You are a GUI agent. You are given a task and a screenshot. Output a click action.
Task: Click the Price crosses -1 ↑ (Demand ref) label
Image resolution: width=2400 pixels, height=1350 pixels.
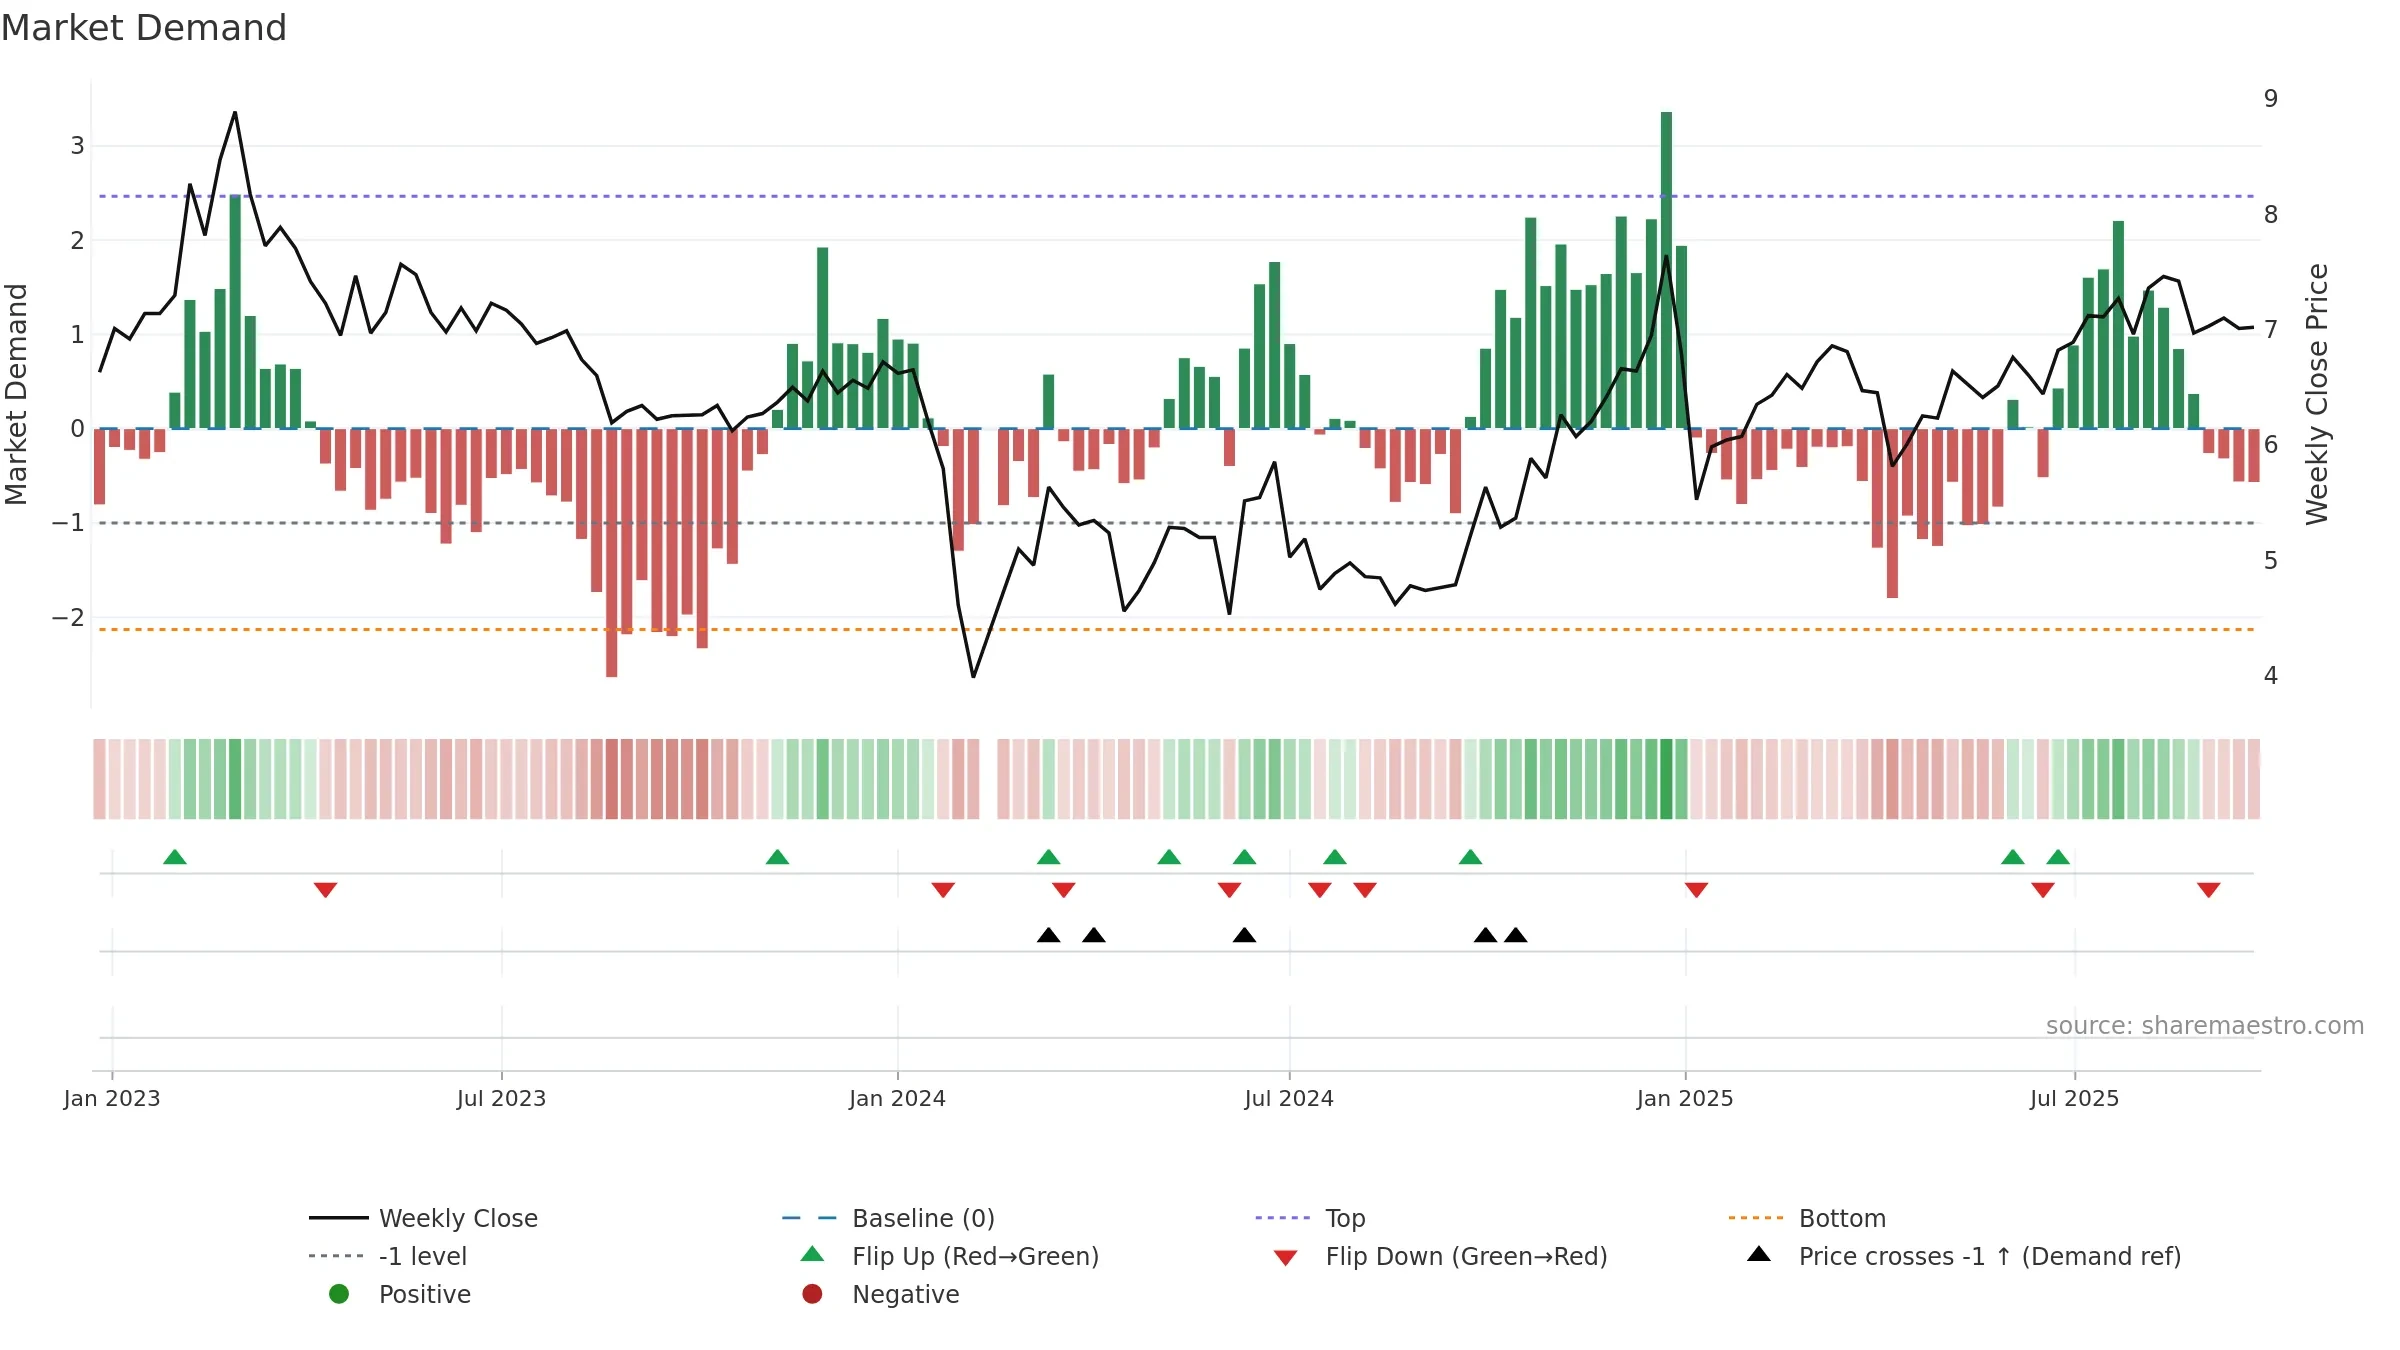[1990, 1256]
